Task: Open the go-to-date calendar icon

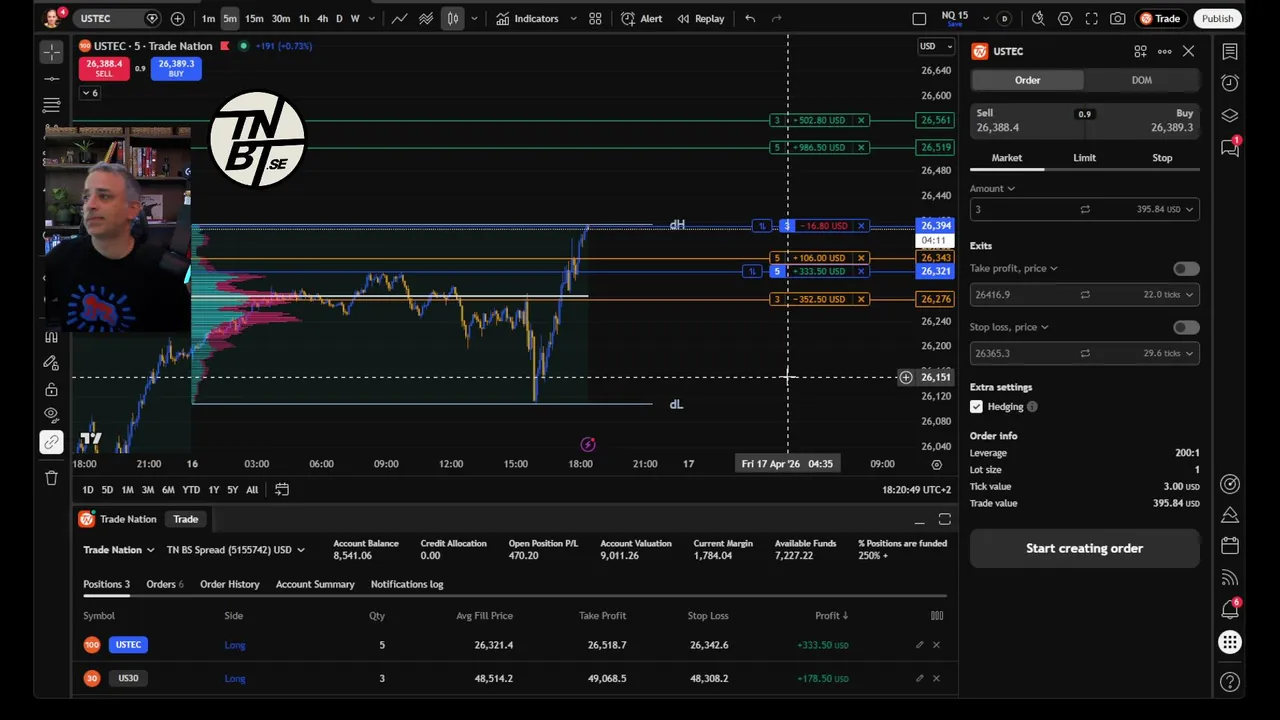Action: (282, 489)
